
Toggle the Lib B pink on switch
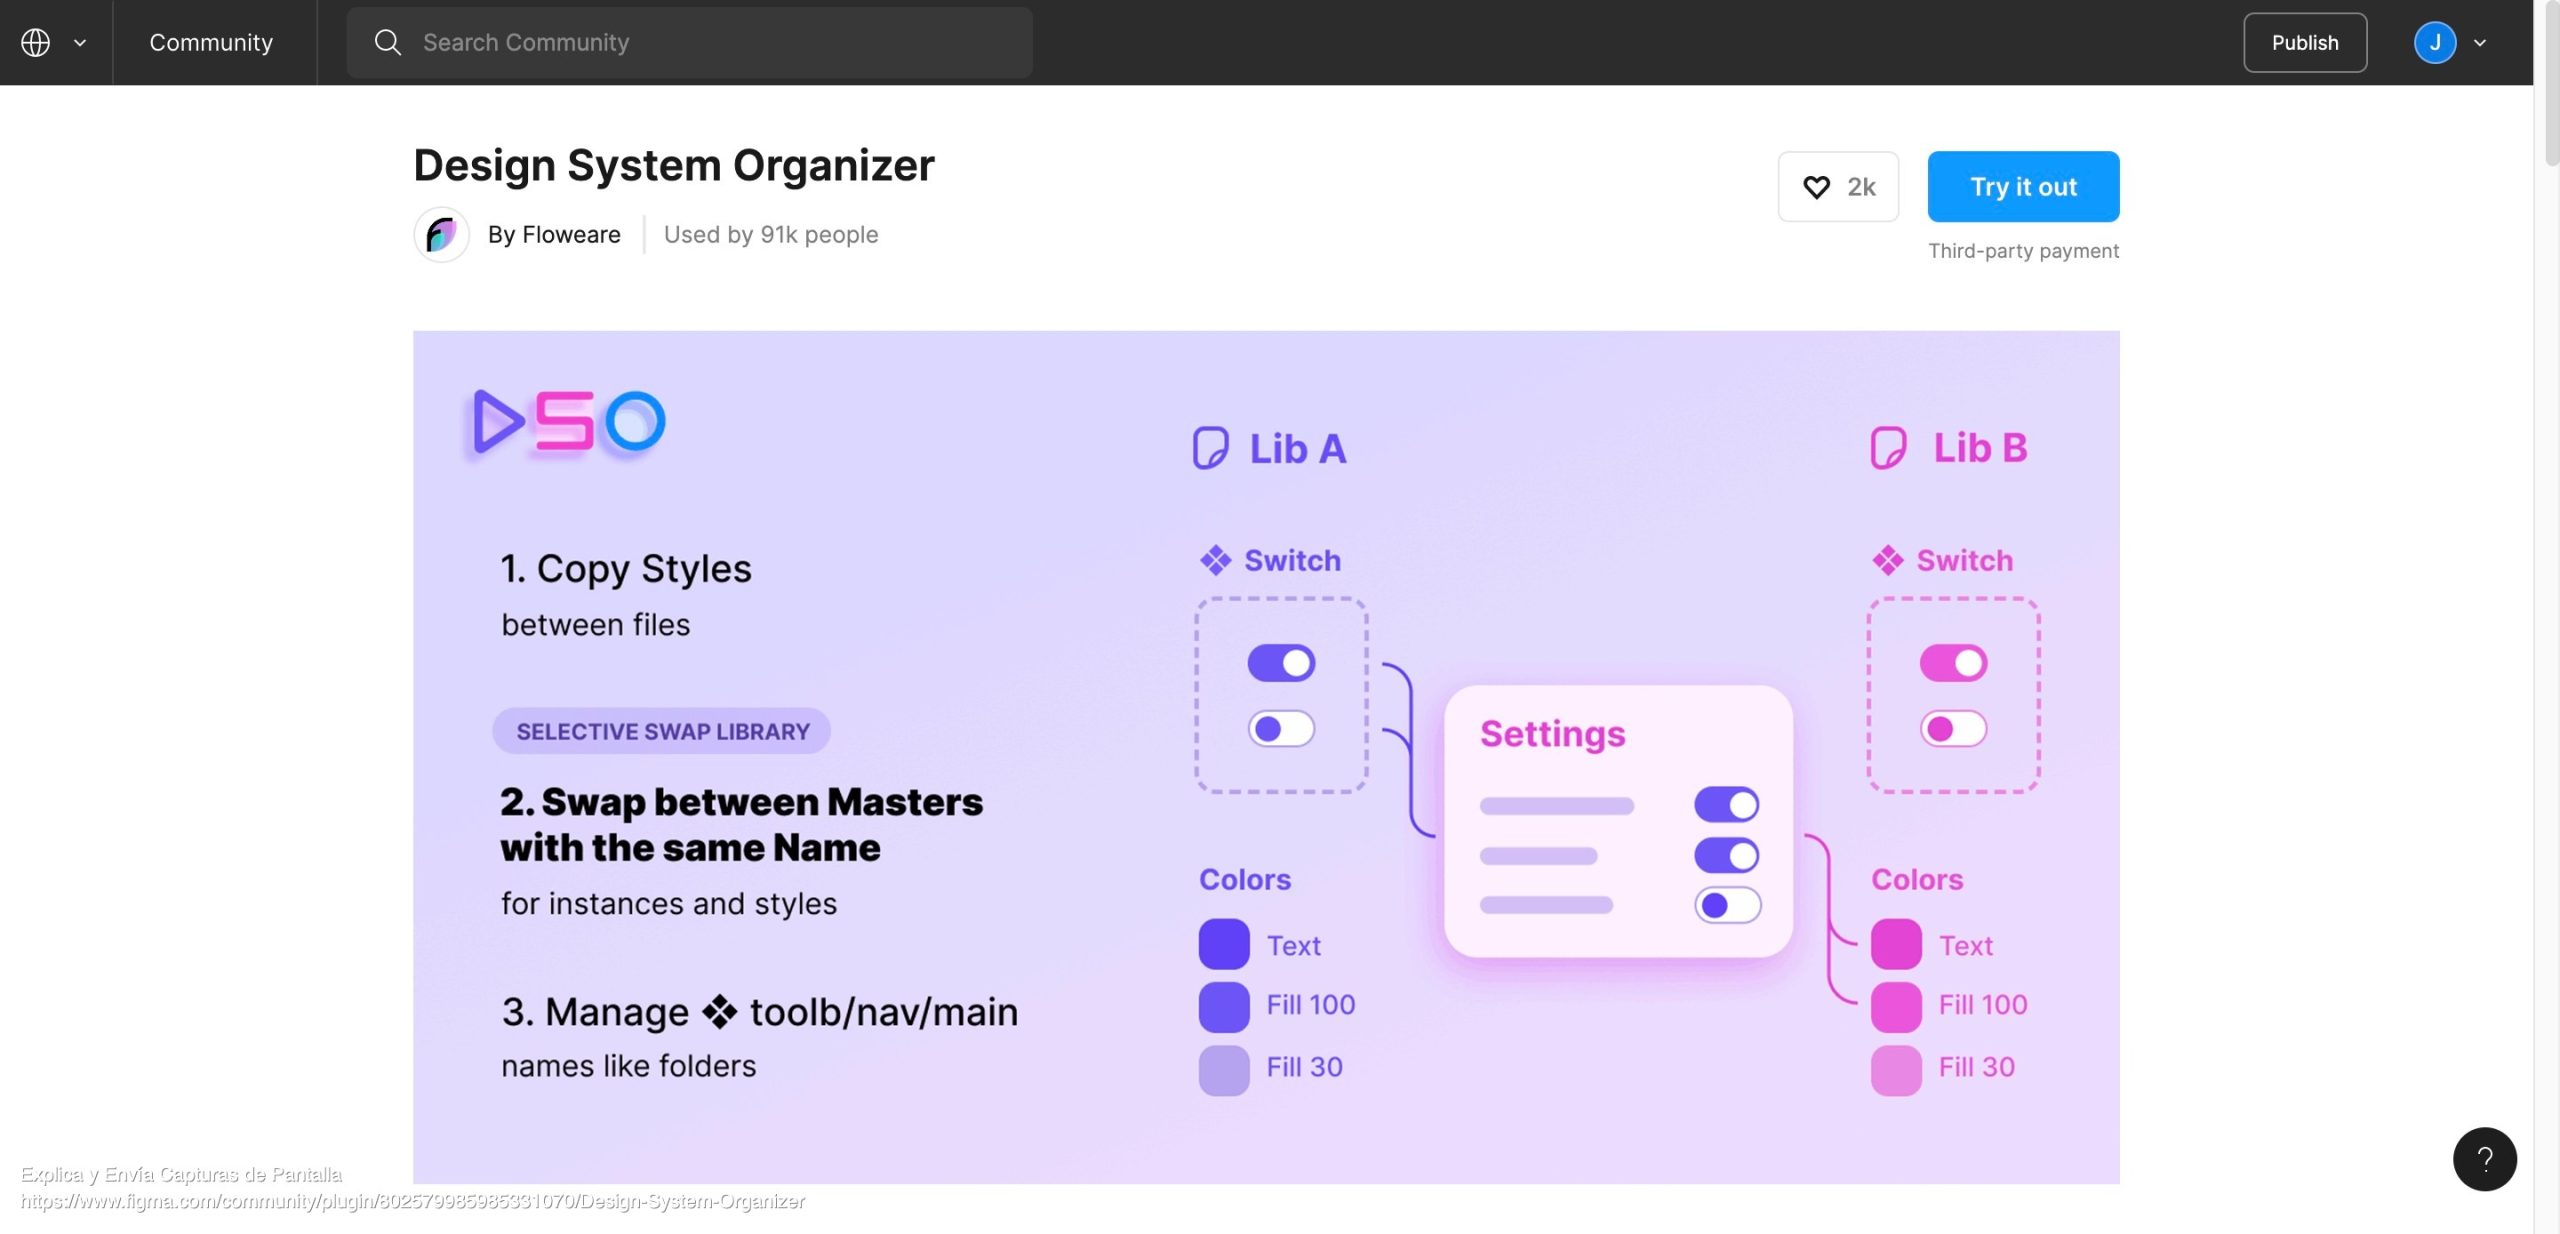[1953, 663]
